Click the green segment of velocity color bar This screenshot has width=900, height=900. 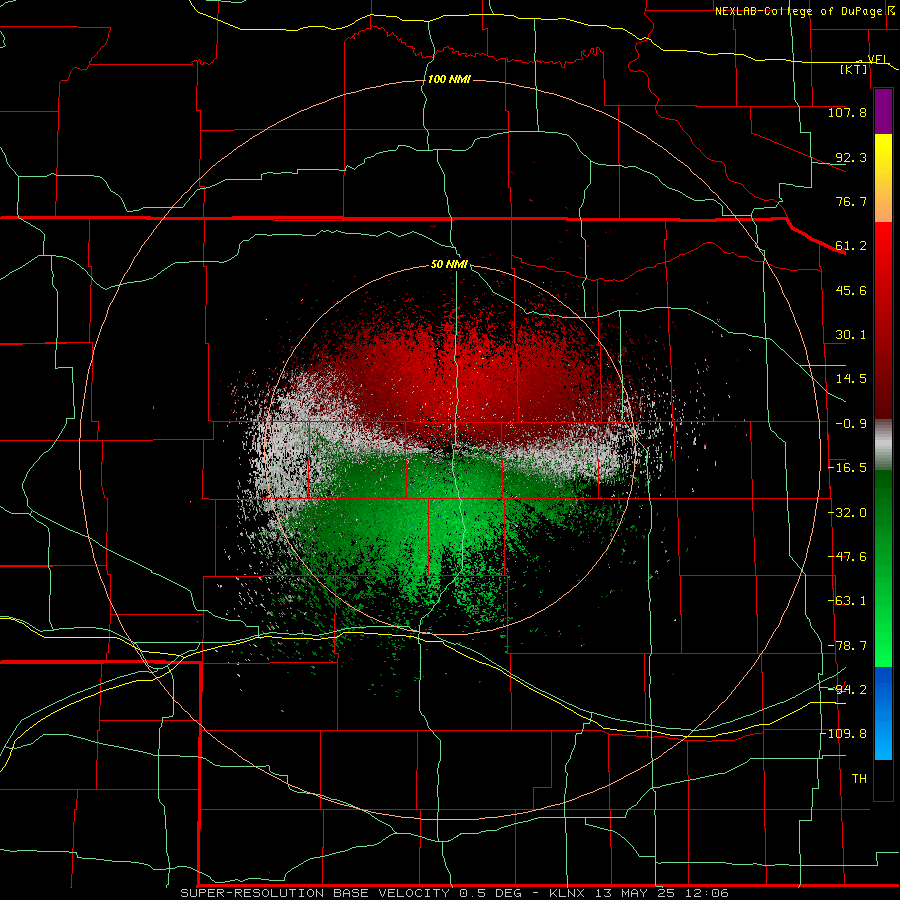(x=883, y=568)
